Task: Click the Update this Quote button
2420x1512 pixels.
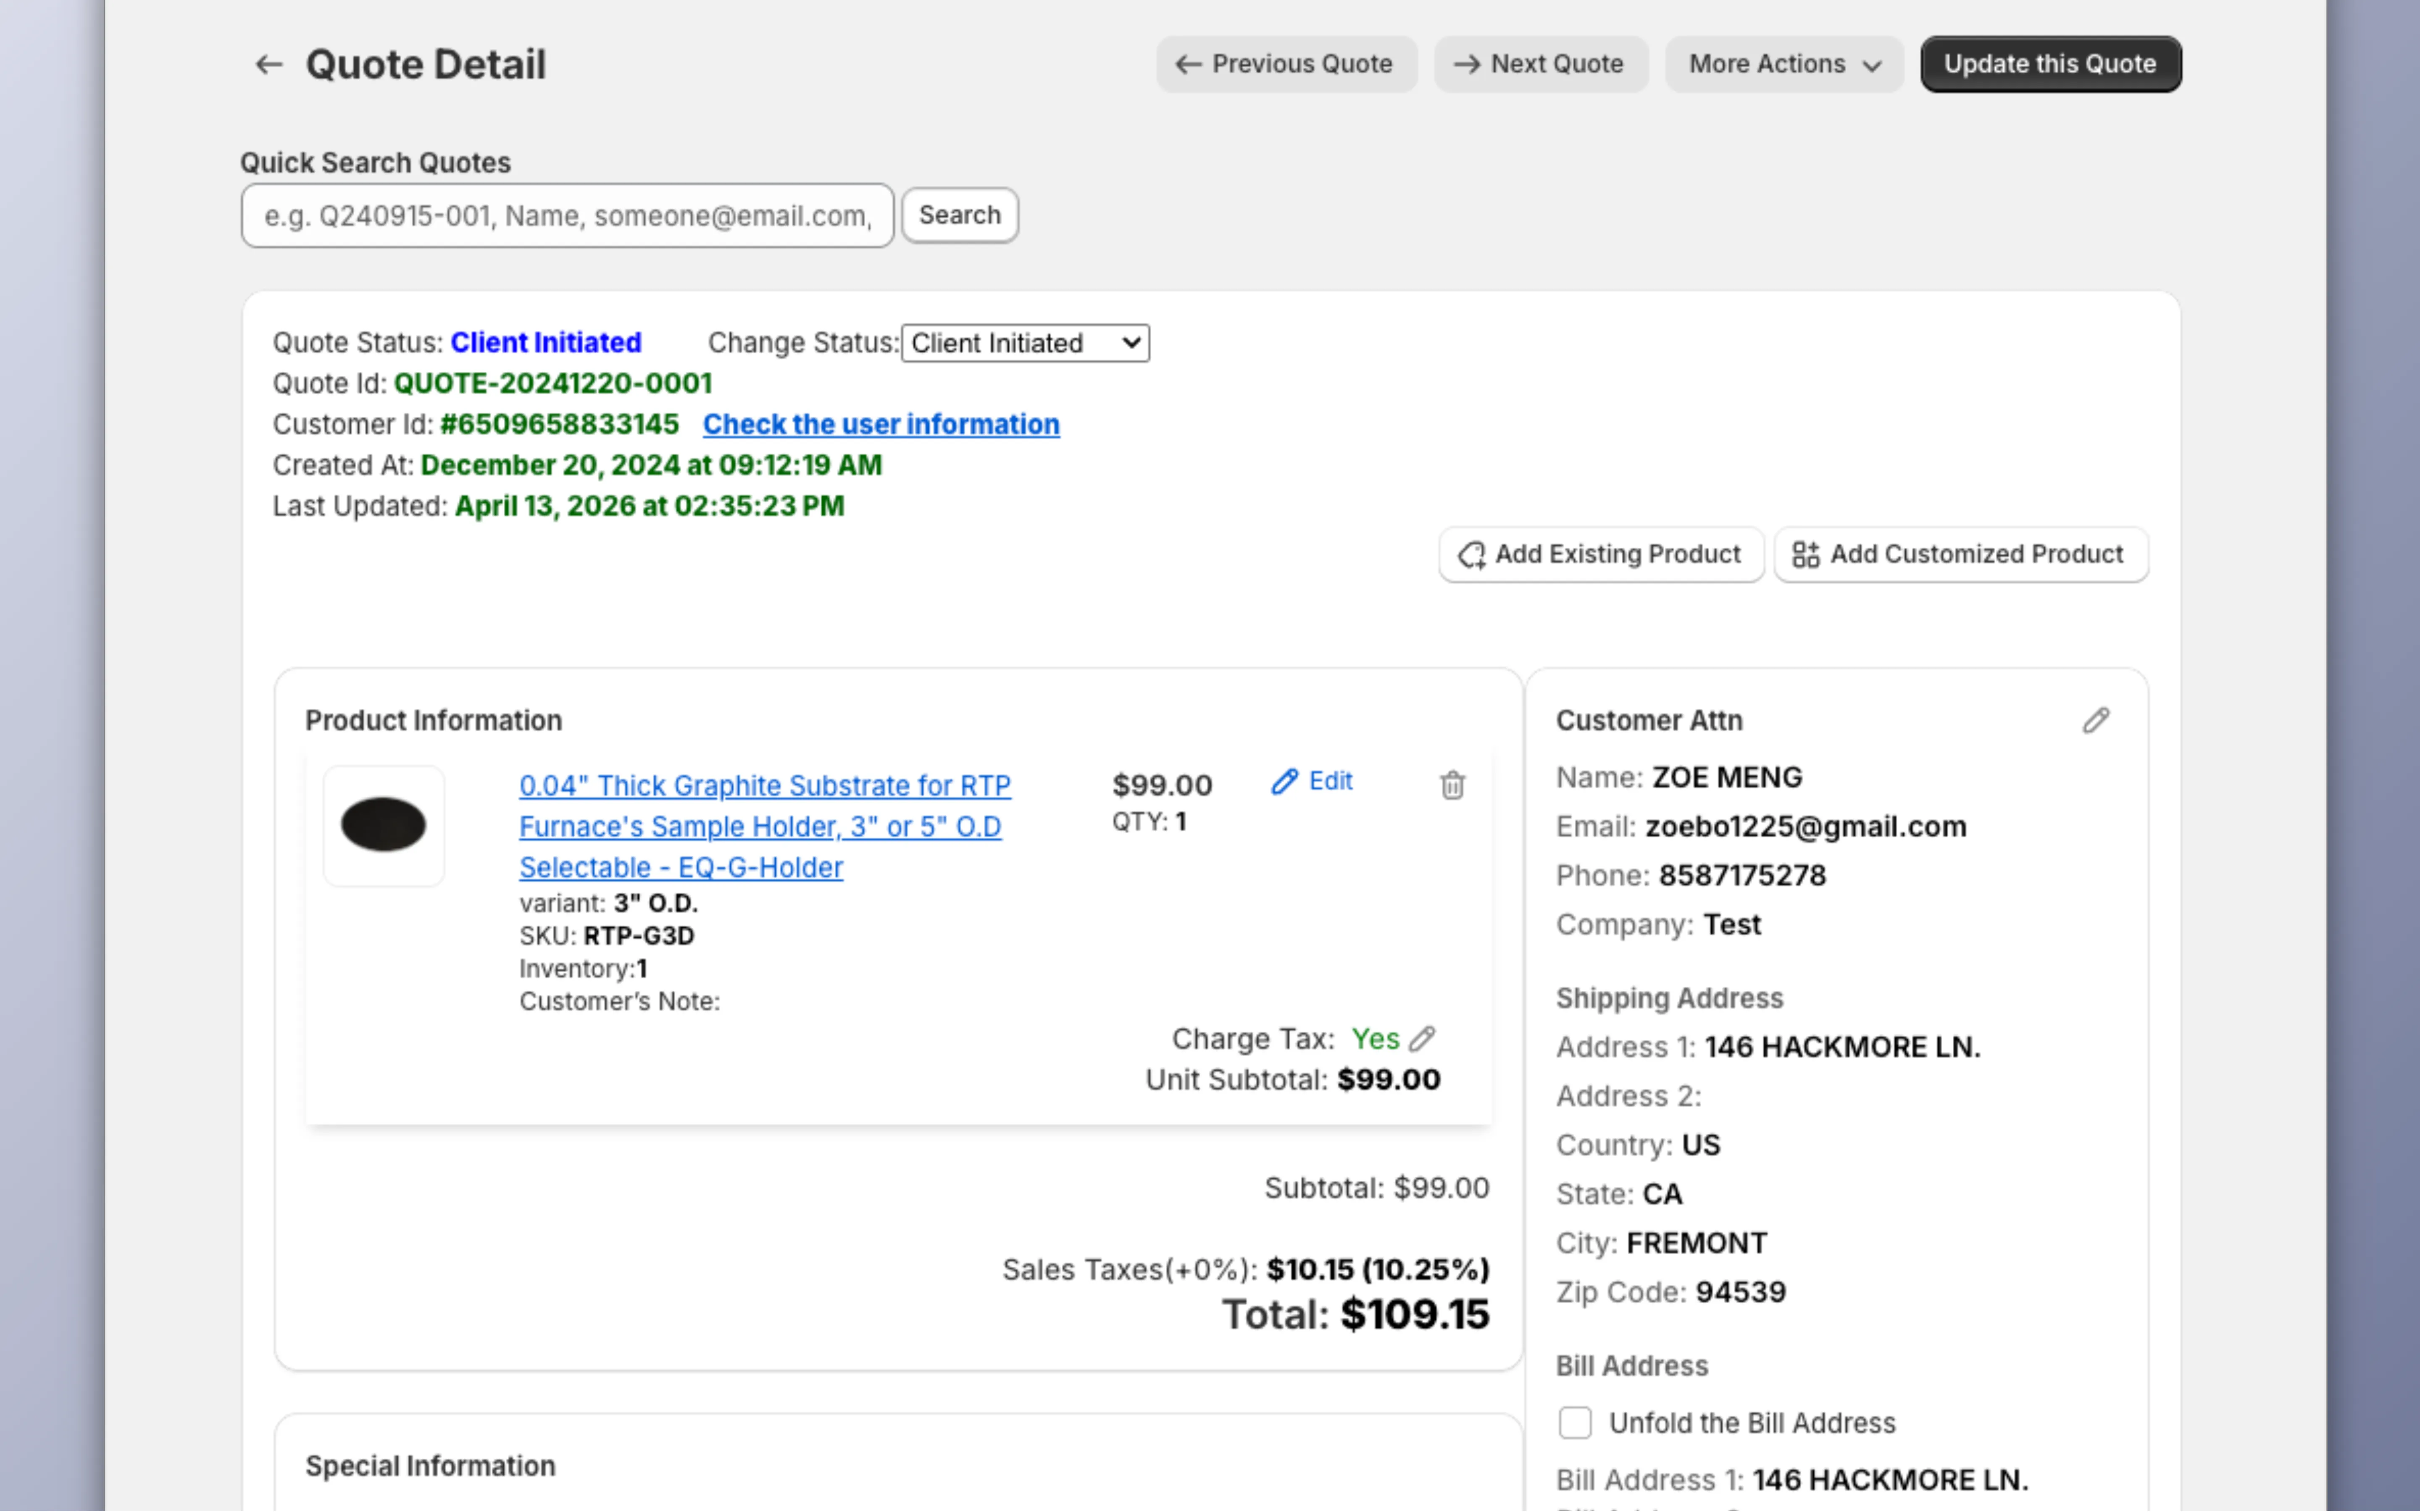Action: (x=2050, y=64)
